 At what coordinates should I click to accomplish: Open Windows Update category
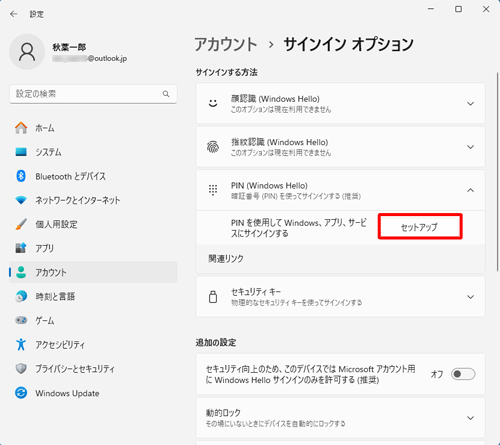click(x=93, y=393)
